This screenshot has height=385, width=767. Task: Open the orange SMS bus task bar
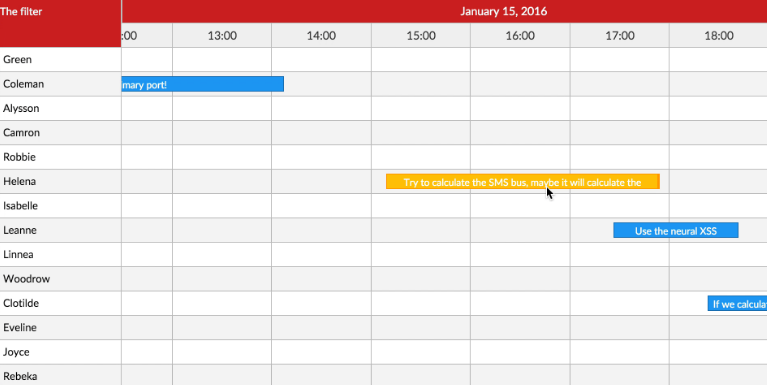click(522, 181)
